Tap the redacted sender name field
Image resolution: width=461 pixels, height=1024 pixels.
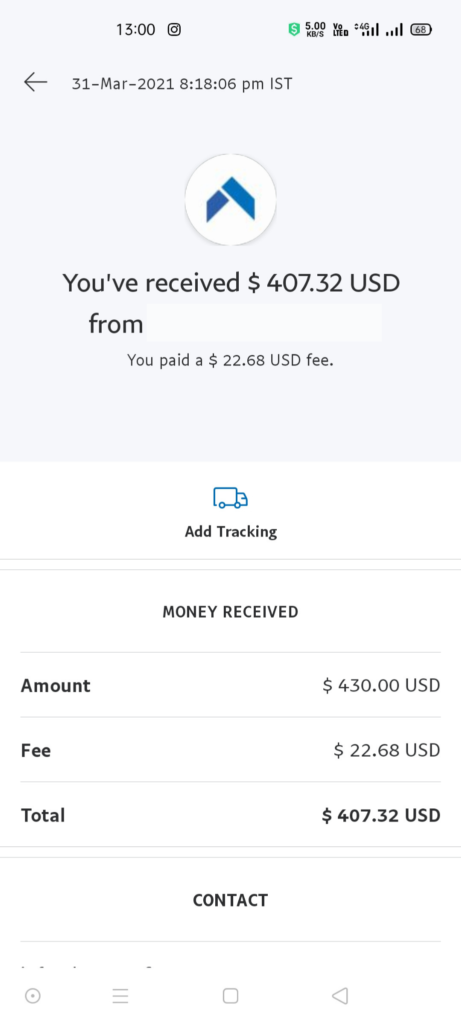tap(264, 322)
